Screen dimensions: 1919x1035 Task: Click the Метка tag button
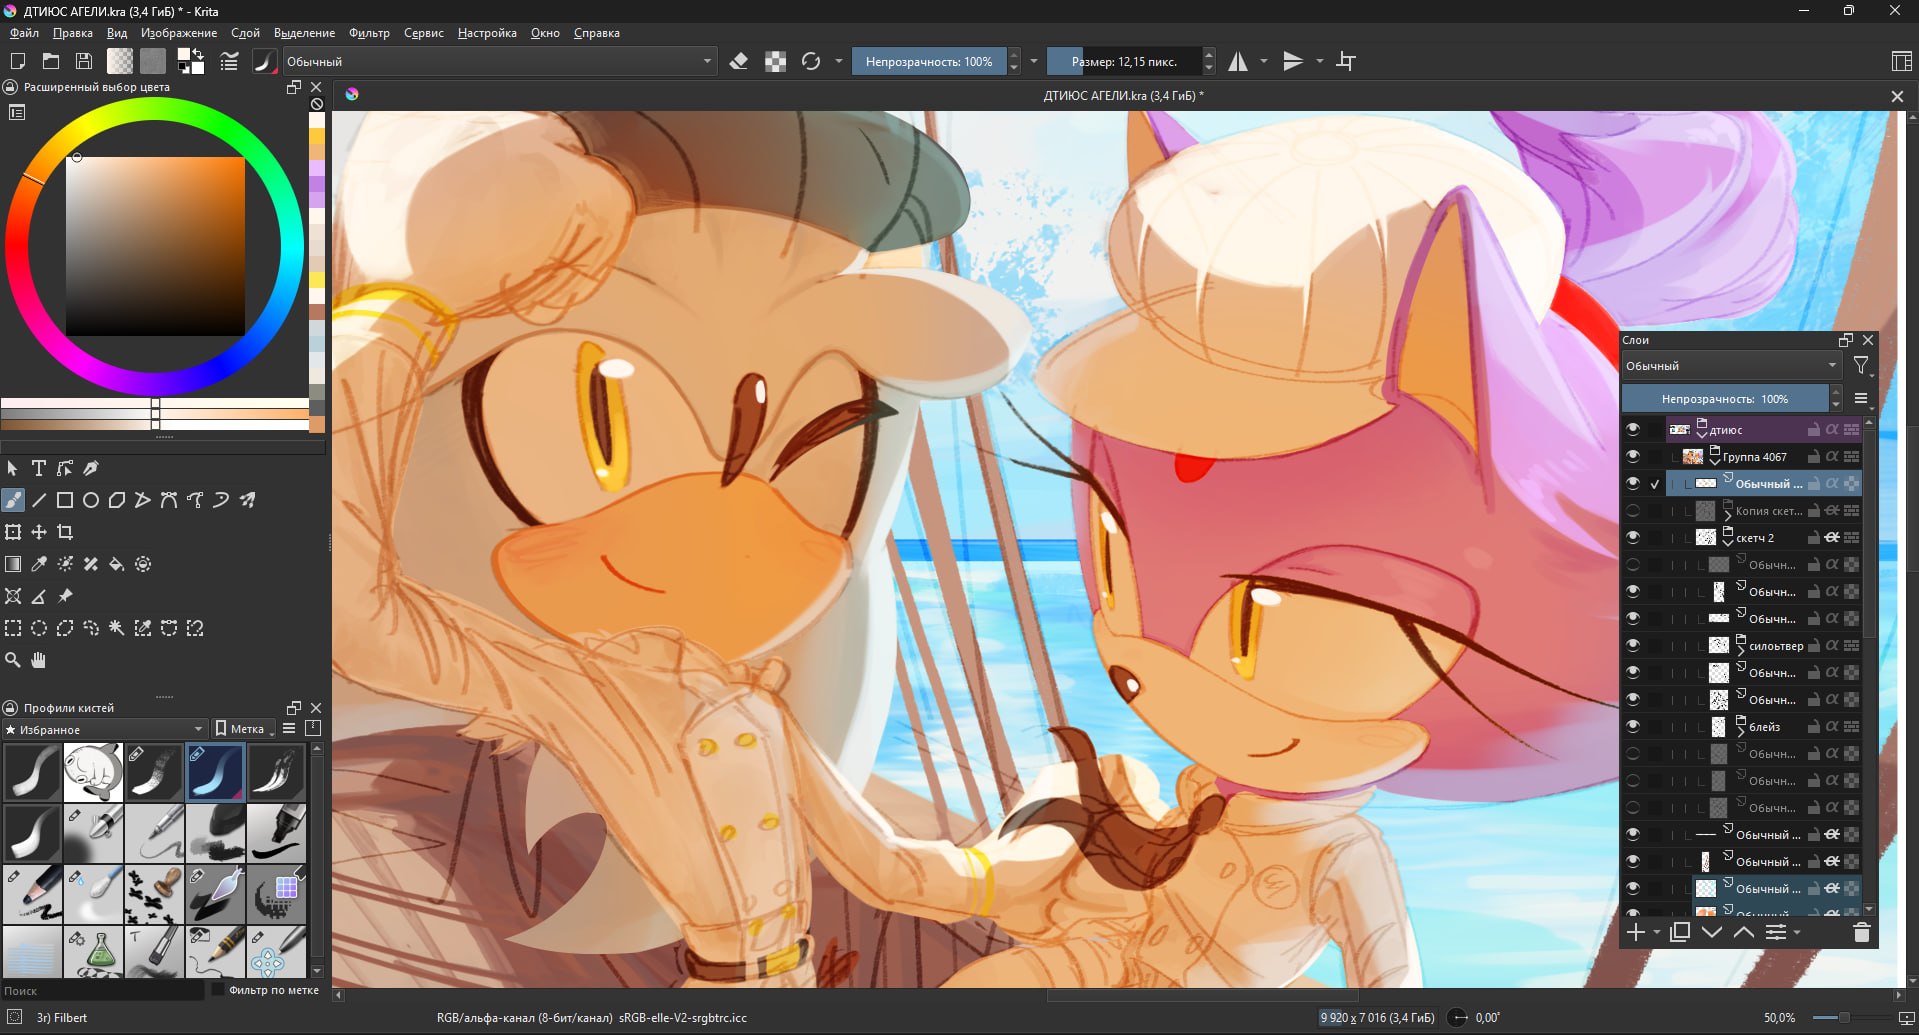[244, 729]
